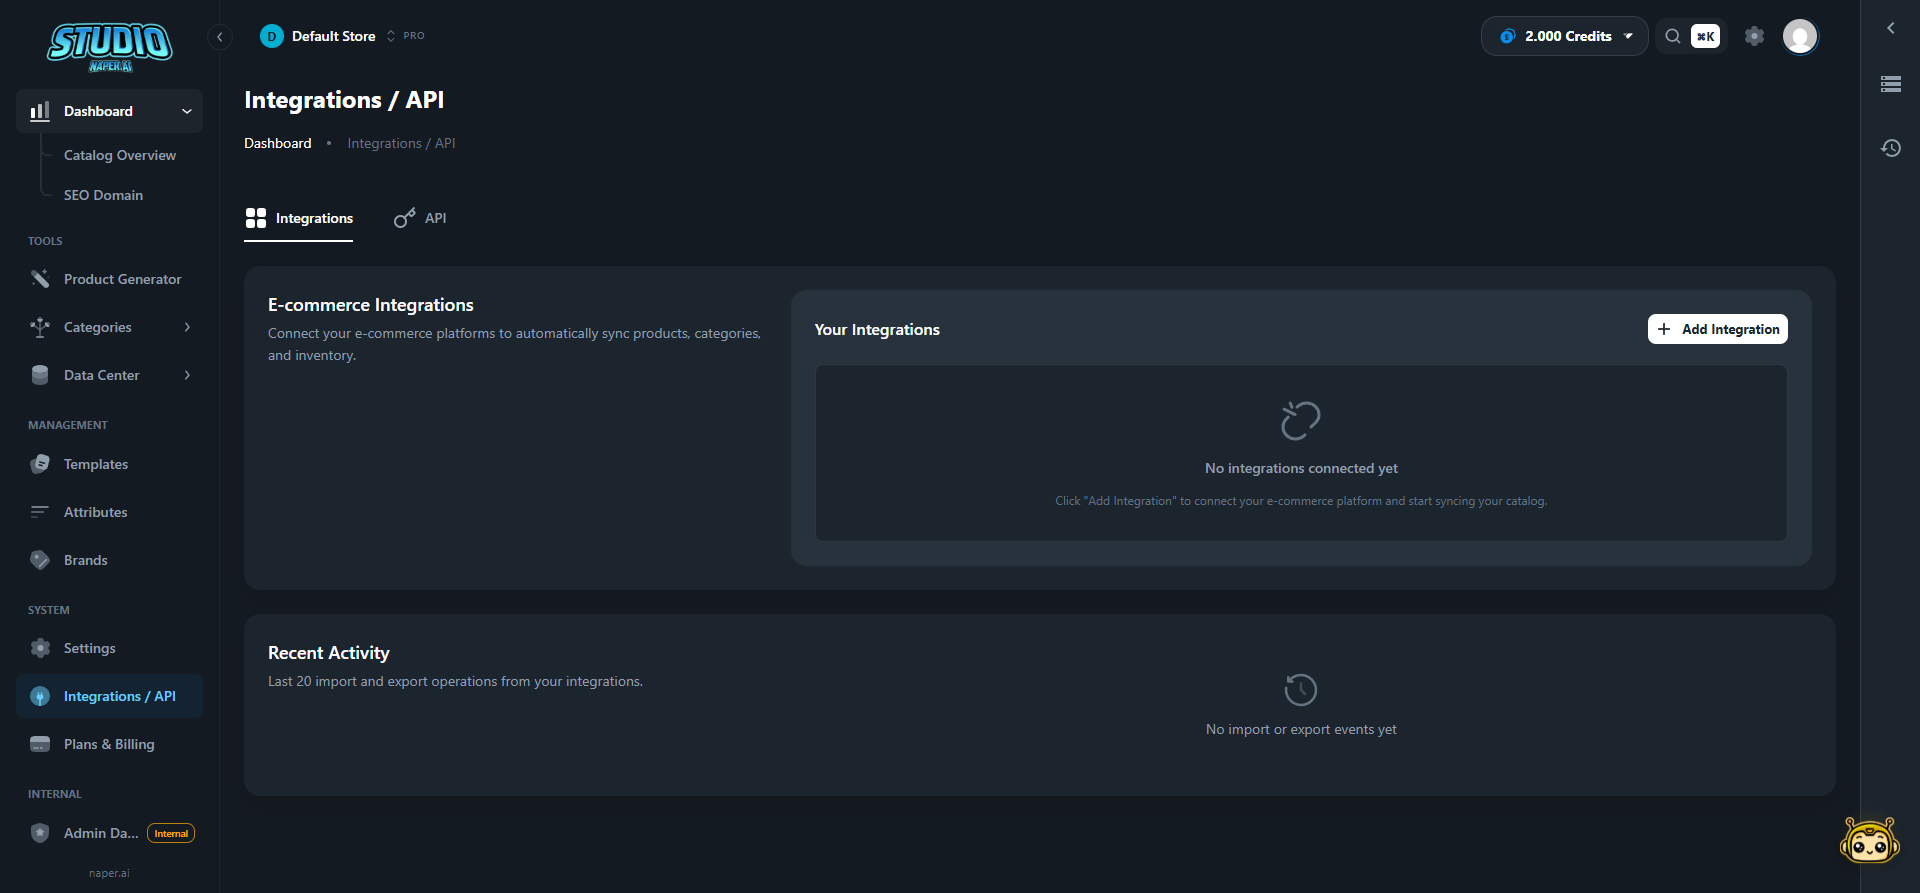
Task: Click the Integrations tab grid icon
Action: click(256, 218)
